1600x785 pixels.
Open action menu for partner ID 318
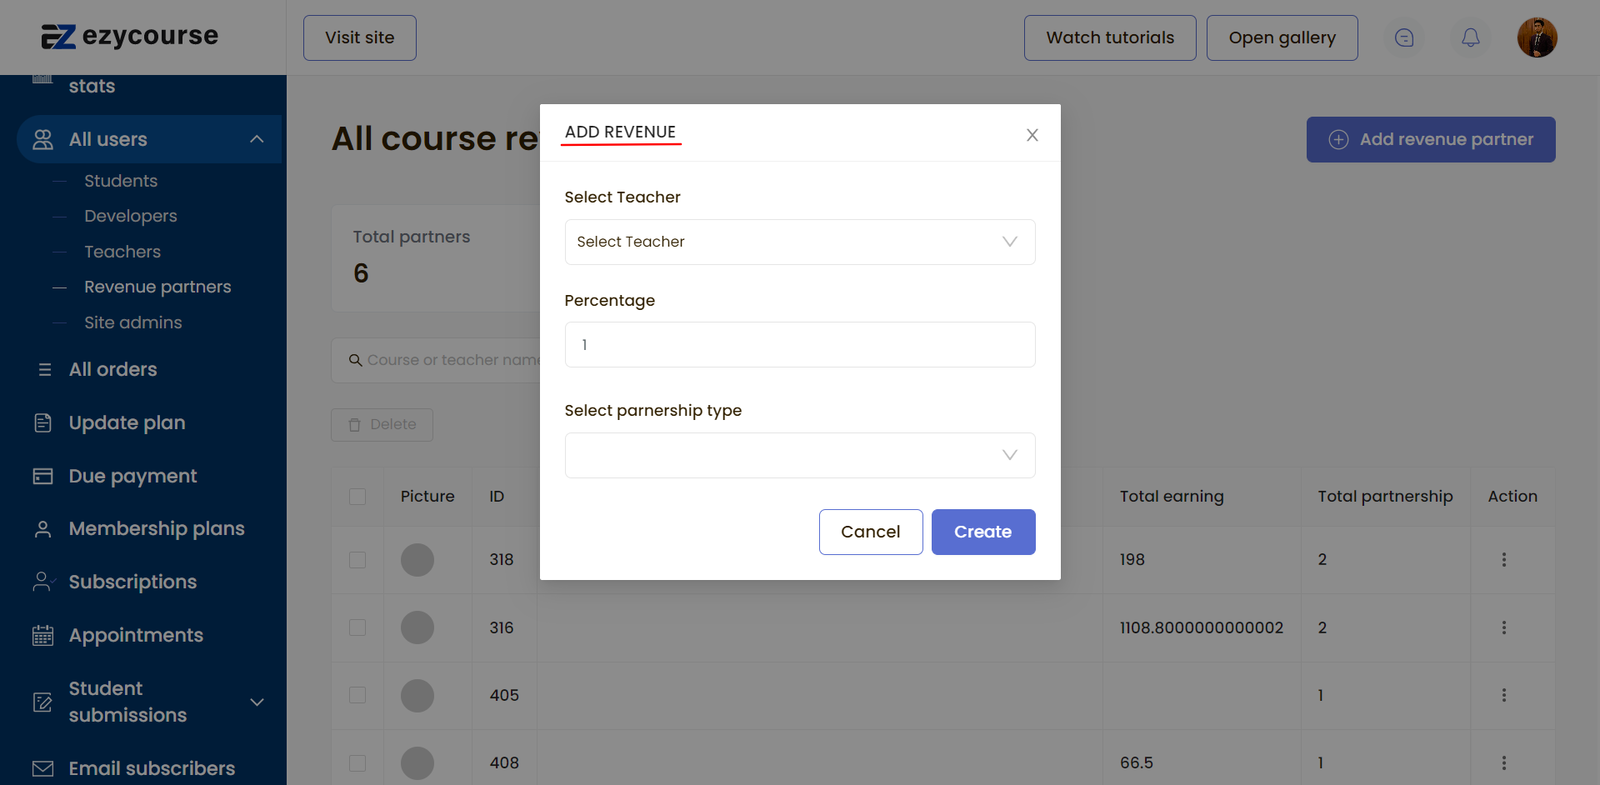coord(1503,560)
